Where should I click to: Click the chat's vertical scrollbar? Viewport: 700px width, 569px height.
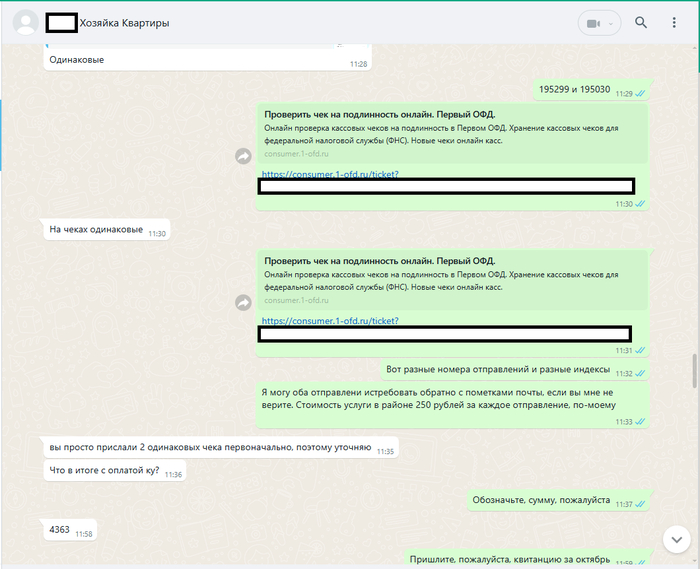(x=694, y=370)
